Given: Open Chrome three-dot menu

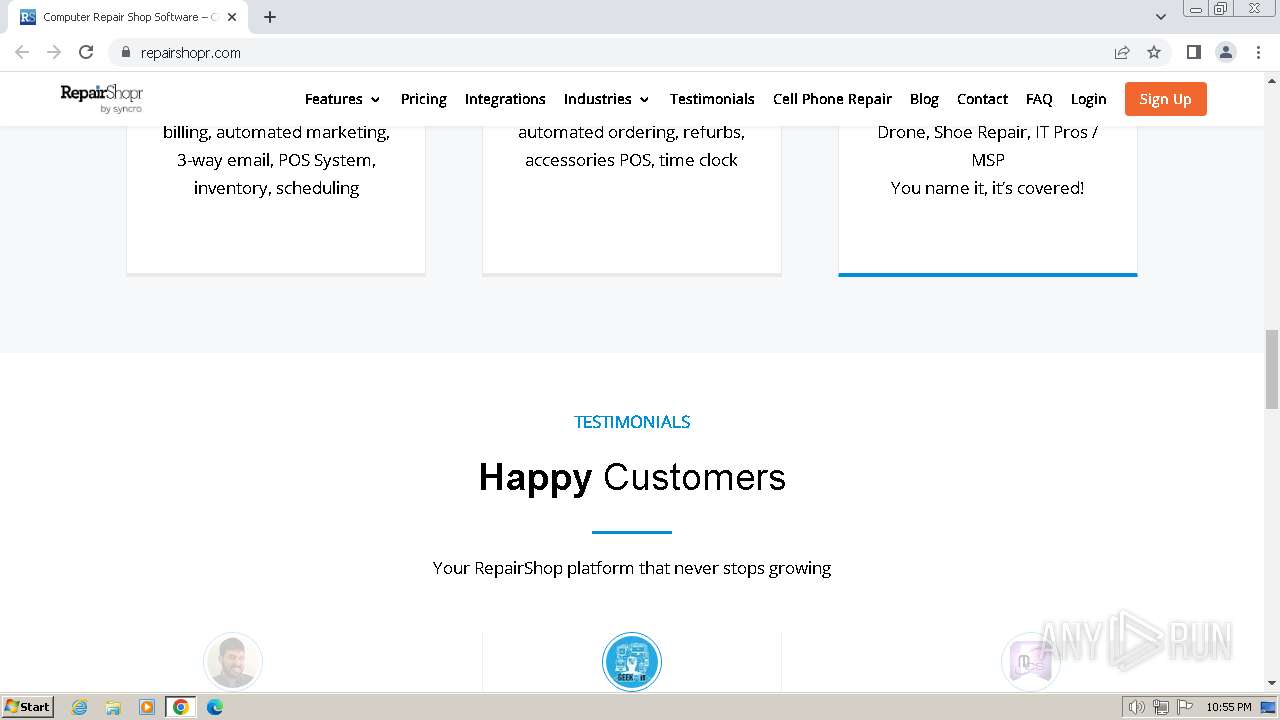Looking at the screenshot, I should (x=1258, y=52).
